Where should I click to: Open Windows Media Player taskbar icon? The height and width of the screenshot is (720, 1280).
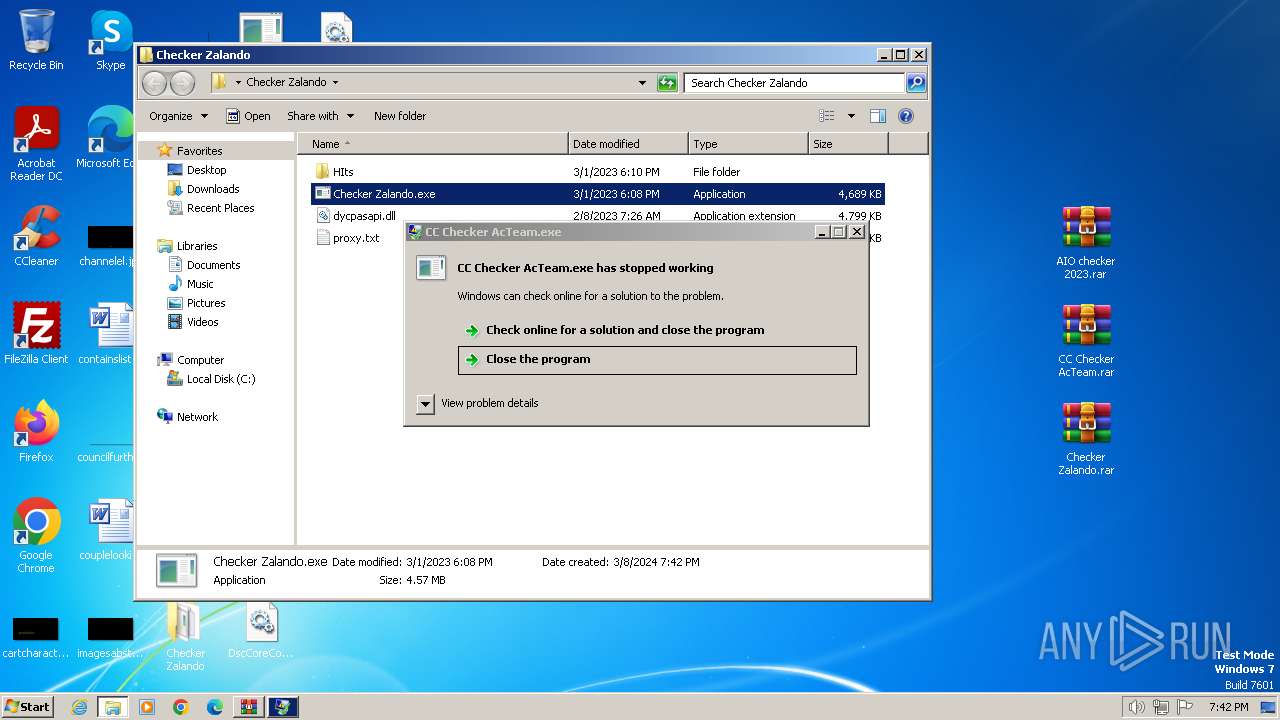point(147,707)
